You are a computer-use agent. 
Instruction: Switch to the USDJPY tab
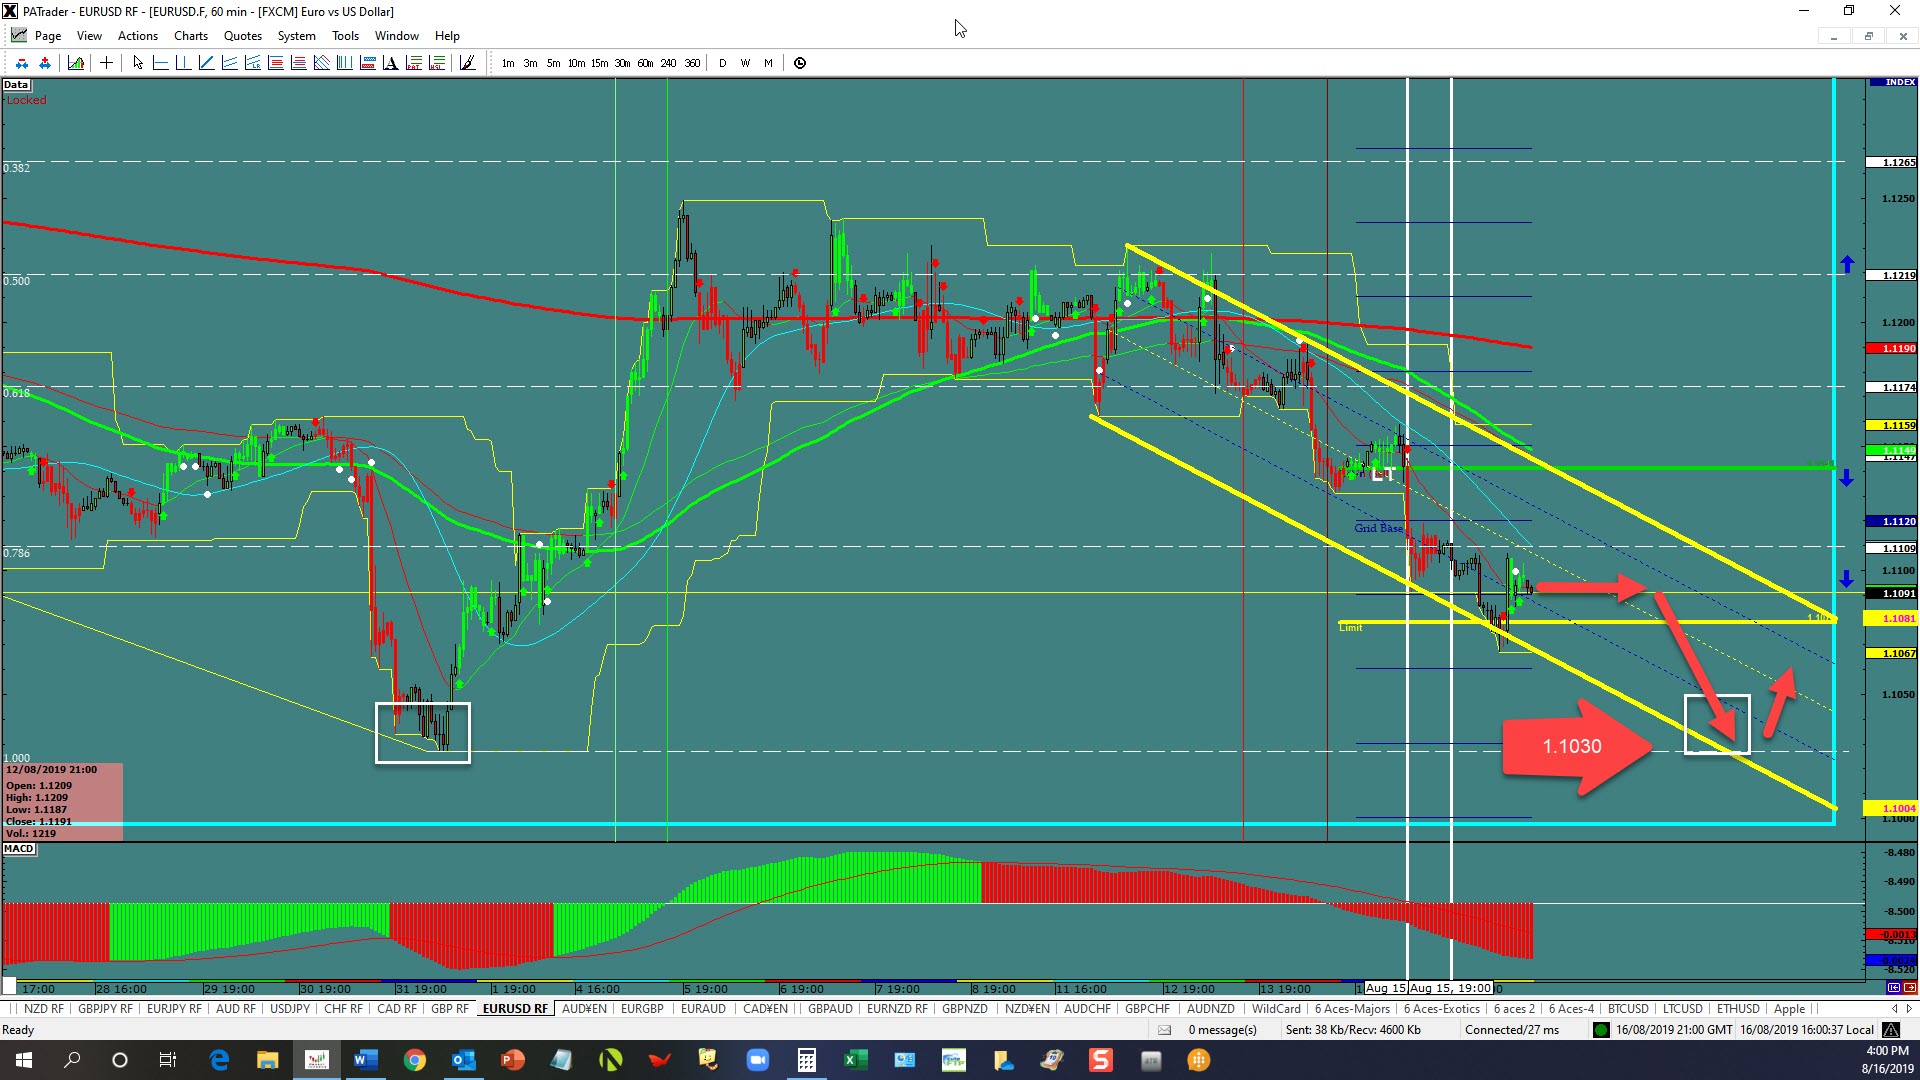click(x=290, y=1009)
